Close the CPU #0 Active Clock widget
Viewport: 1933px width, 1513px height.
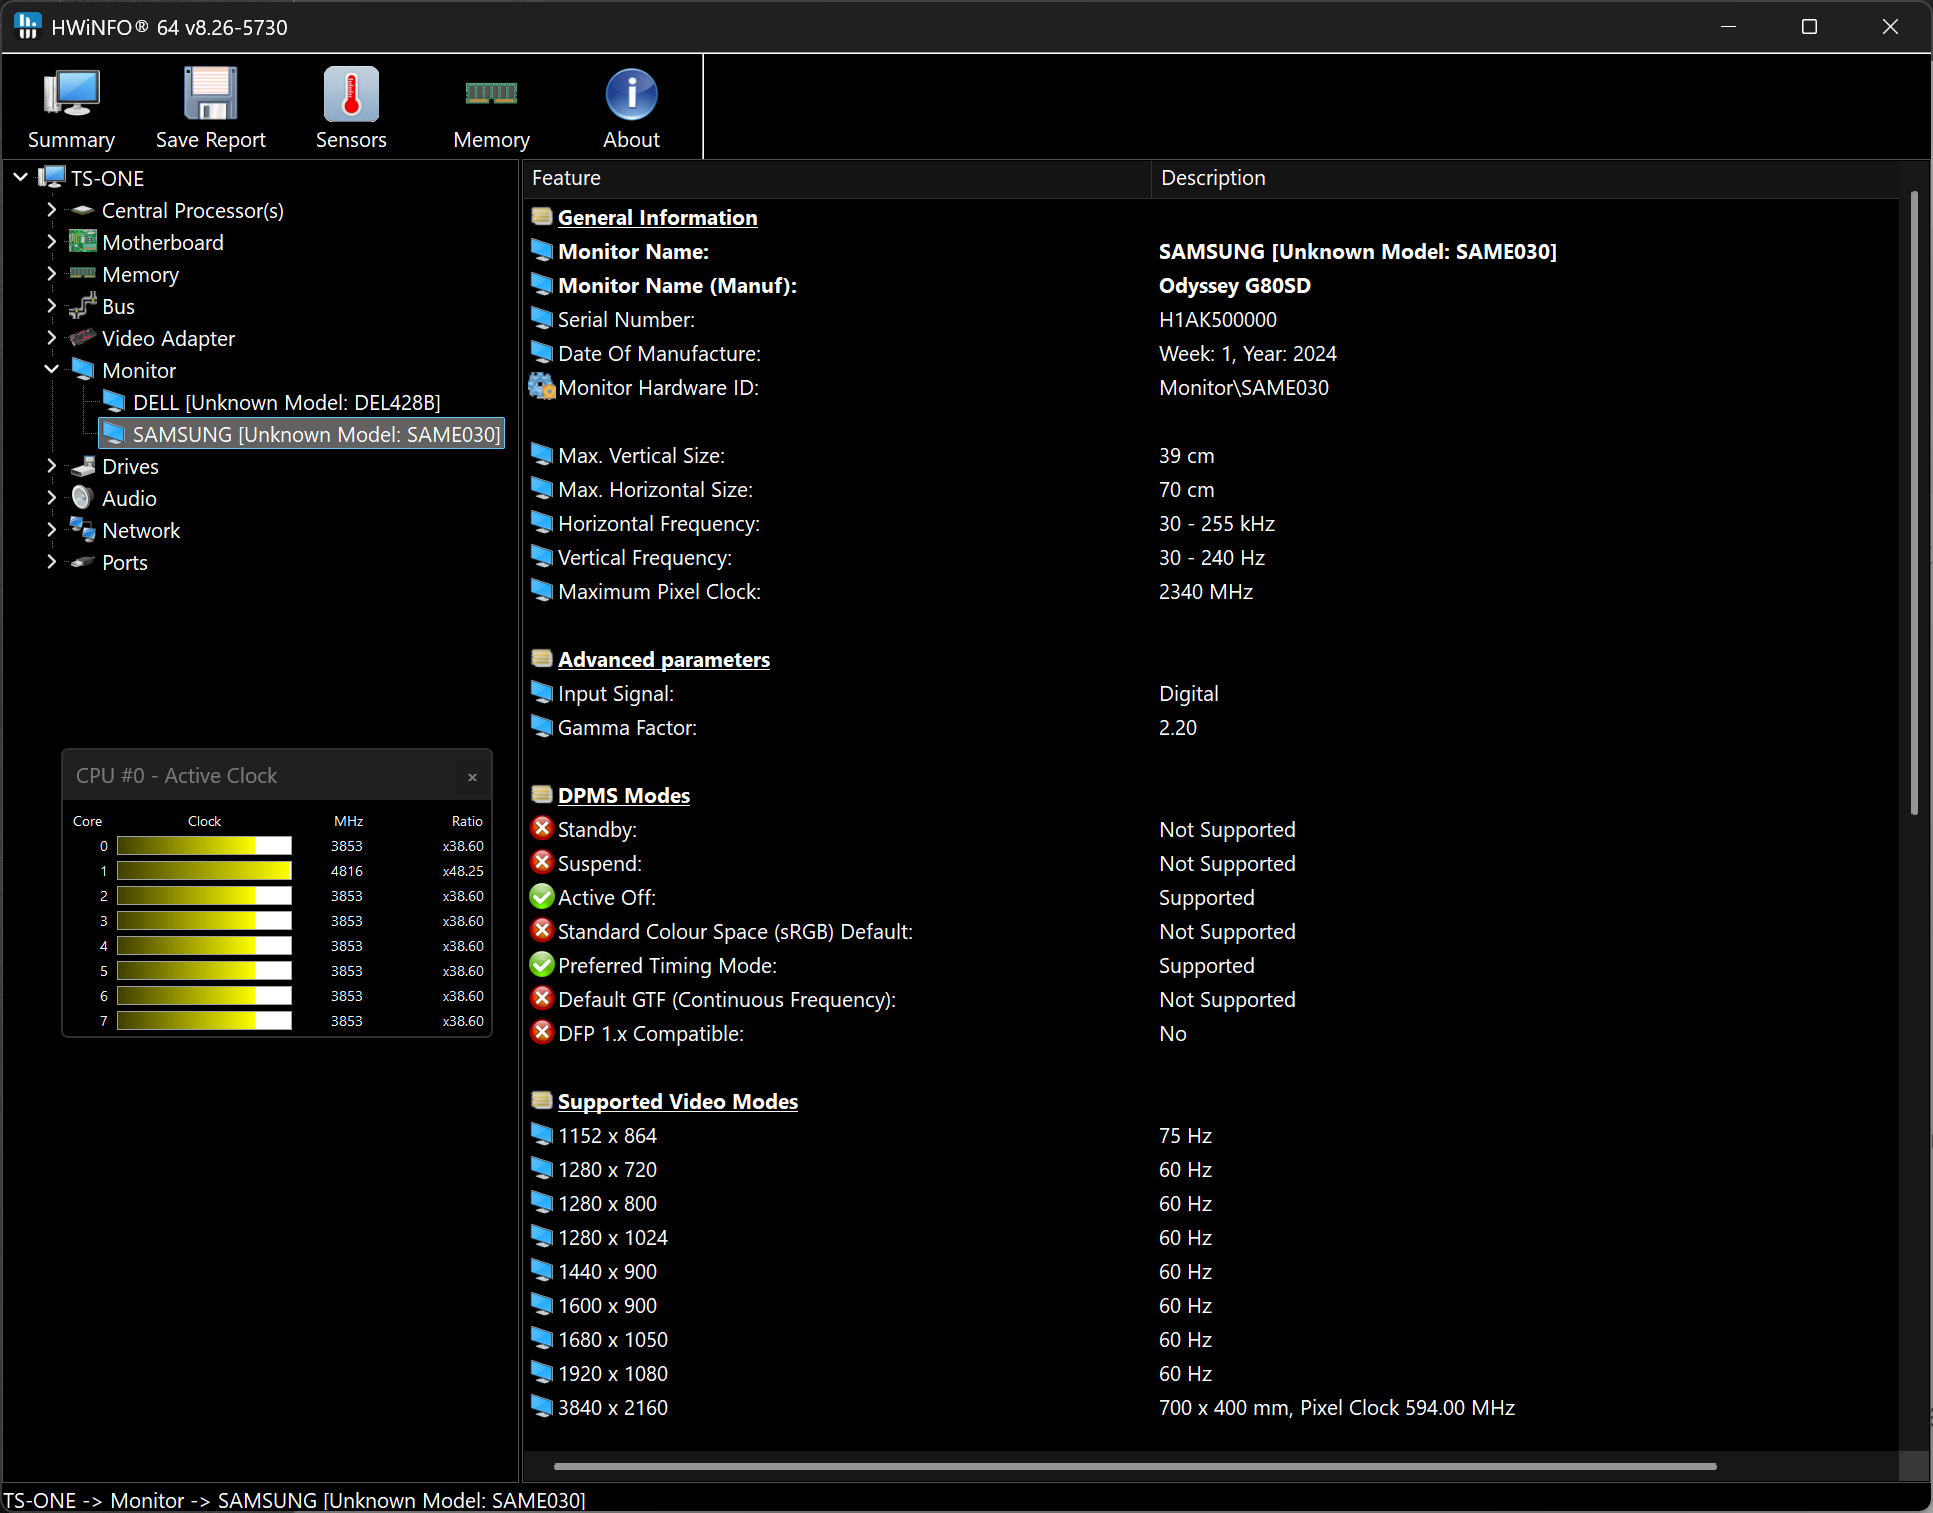472,777
